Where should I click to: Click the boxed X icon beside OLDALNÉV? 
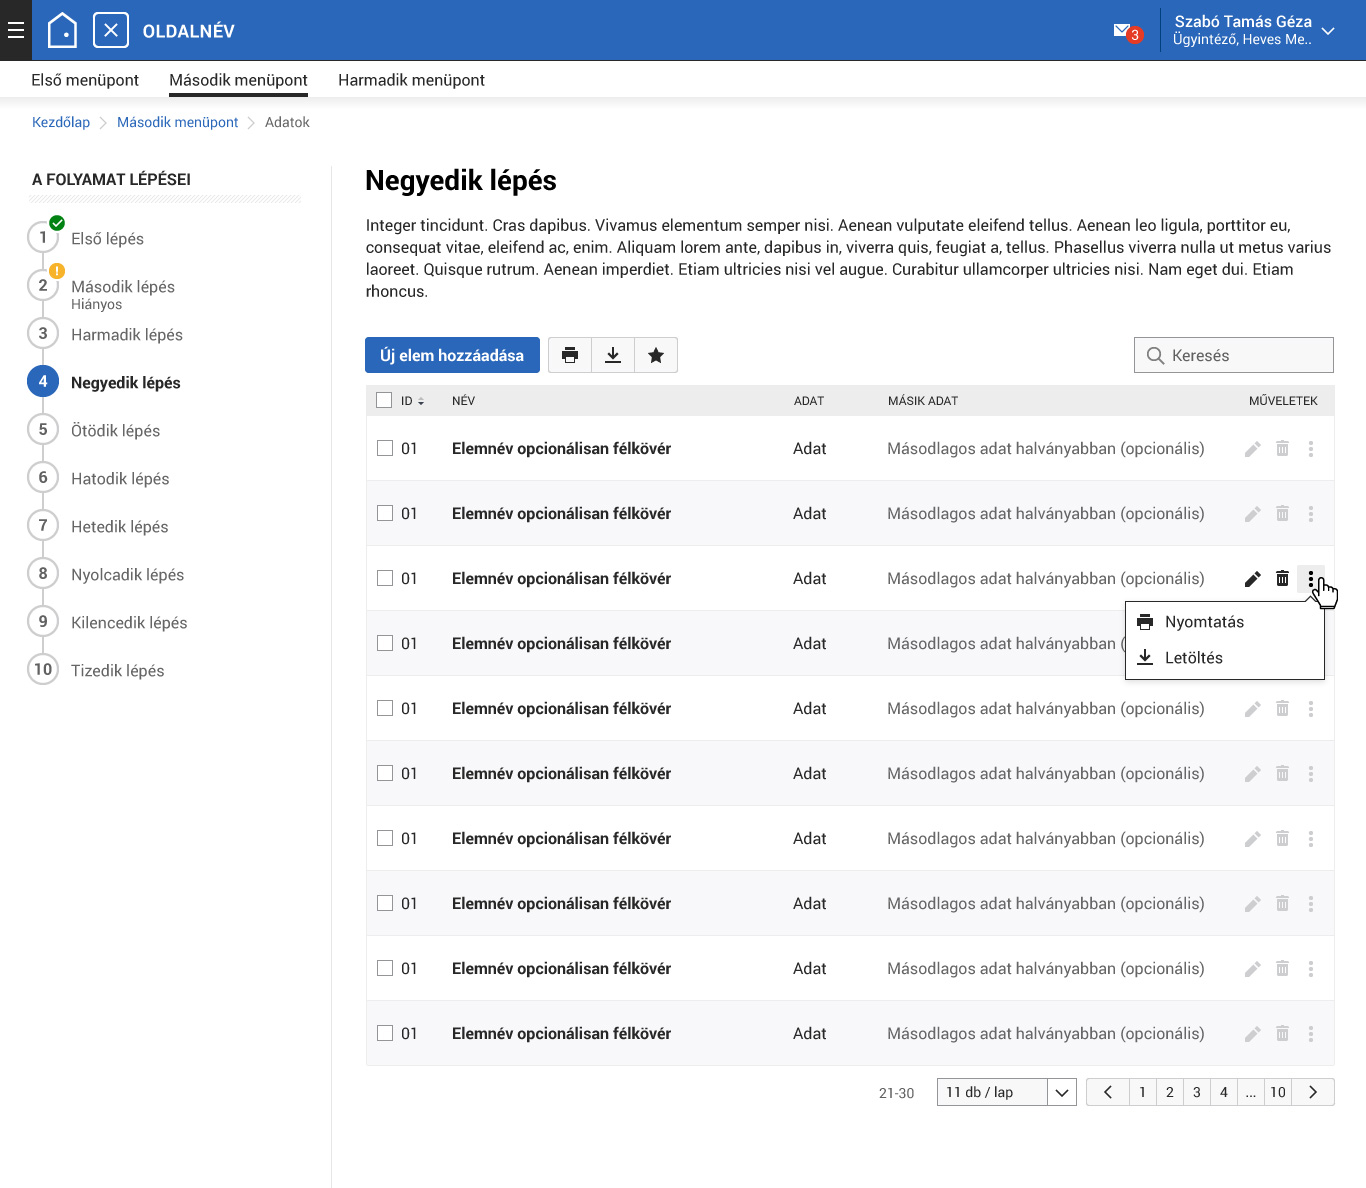tap(111, 30)
